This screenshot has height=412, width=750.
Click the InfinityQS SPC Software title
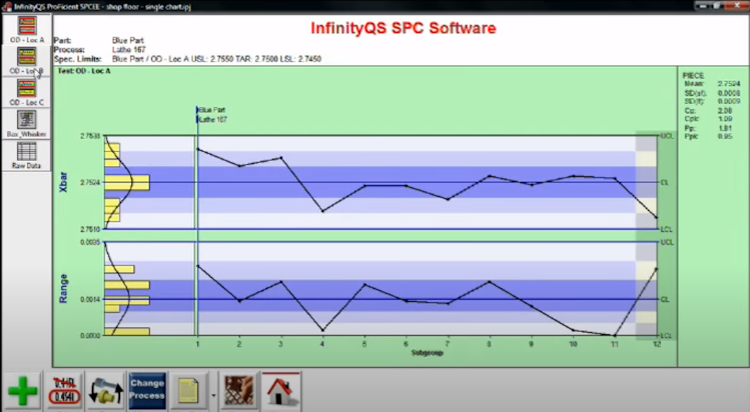click(403, 28)
